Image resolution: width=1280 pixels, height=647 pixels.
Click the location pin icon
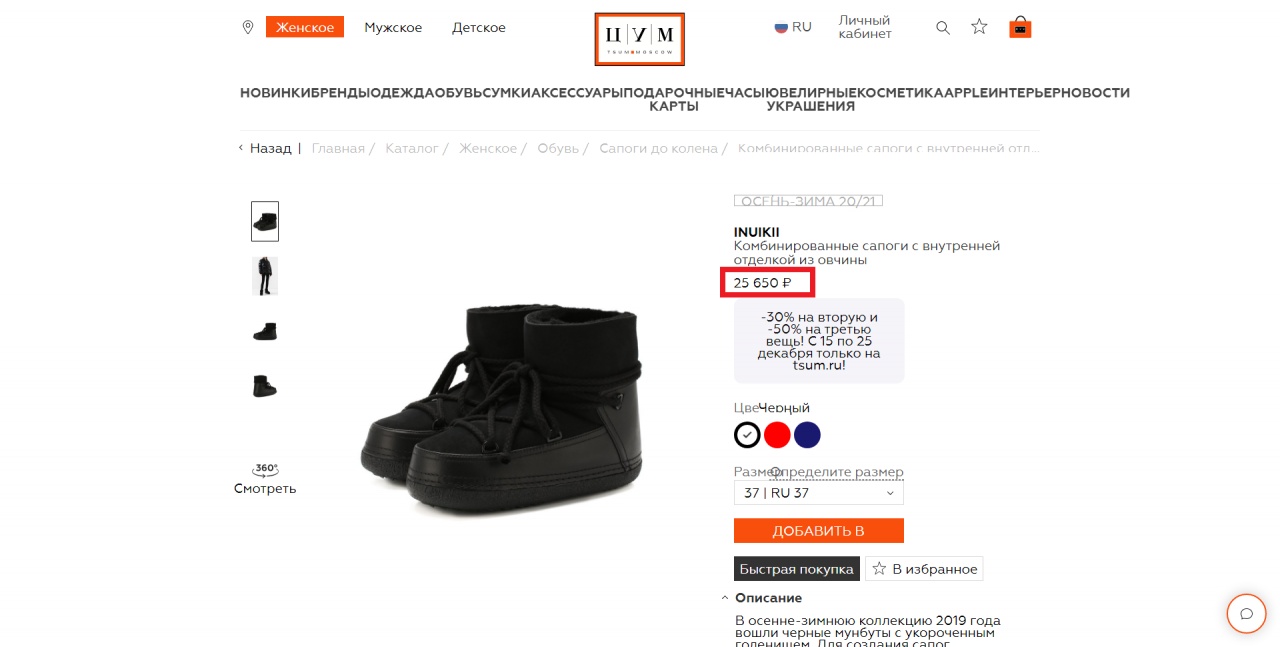pos(248,27)
